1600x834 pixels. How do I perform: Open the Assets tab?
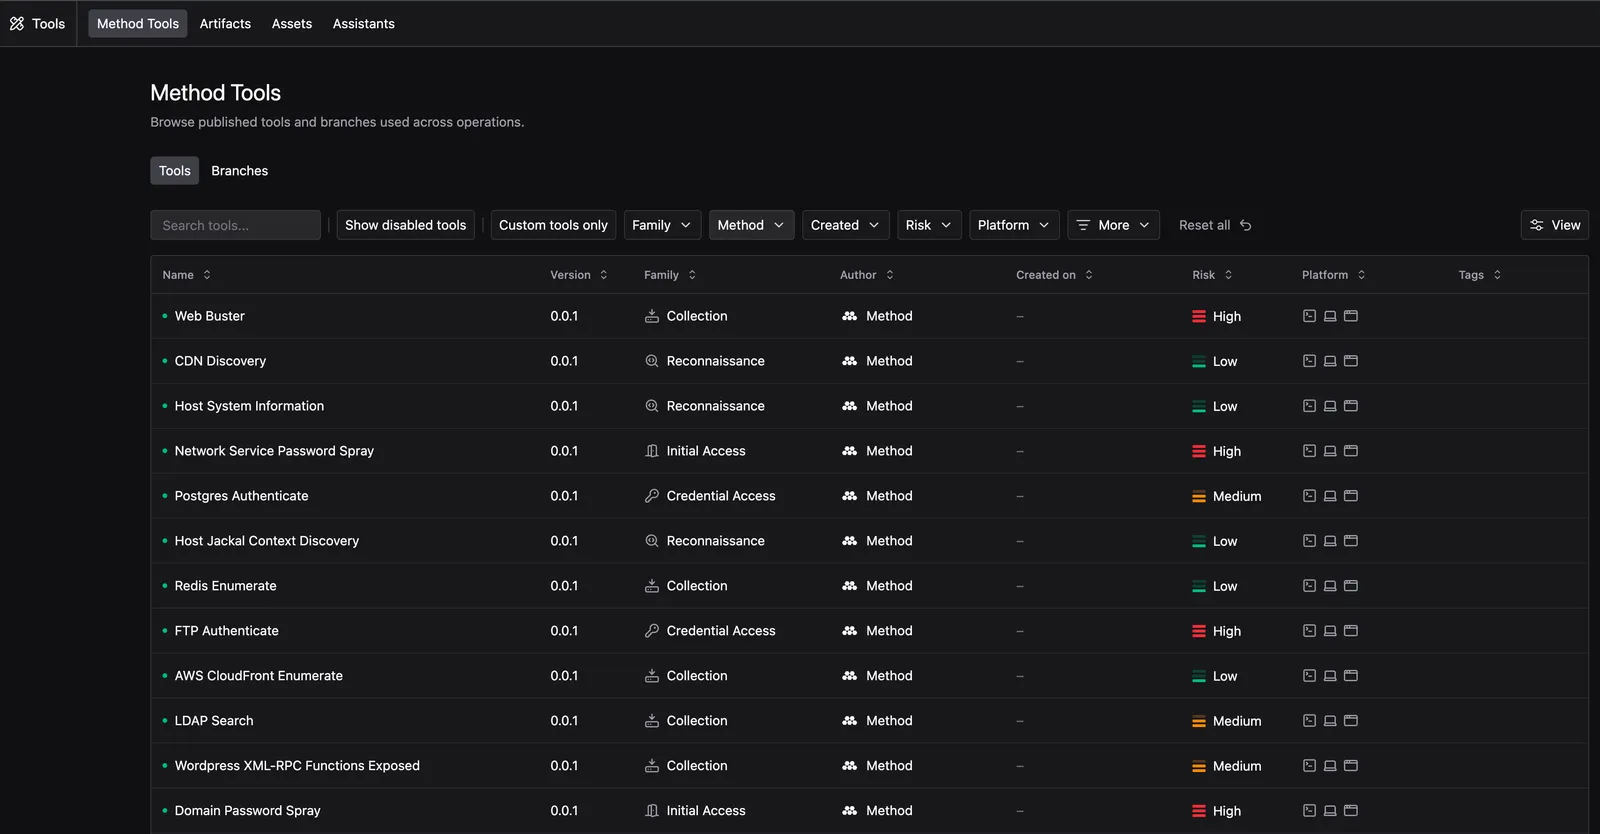click(x=292, y=24)
